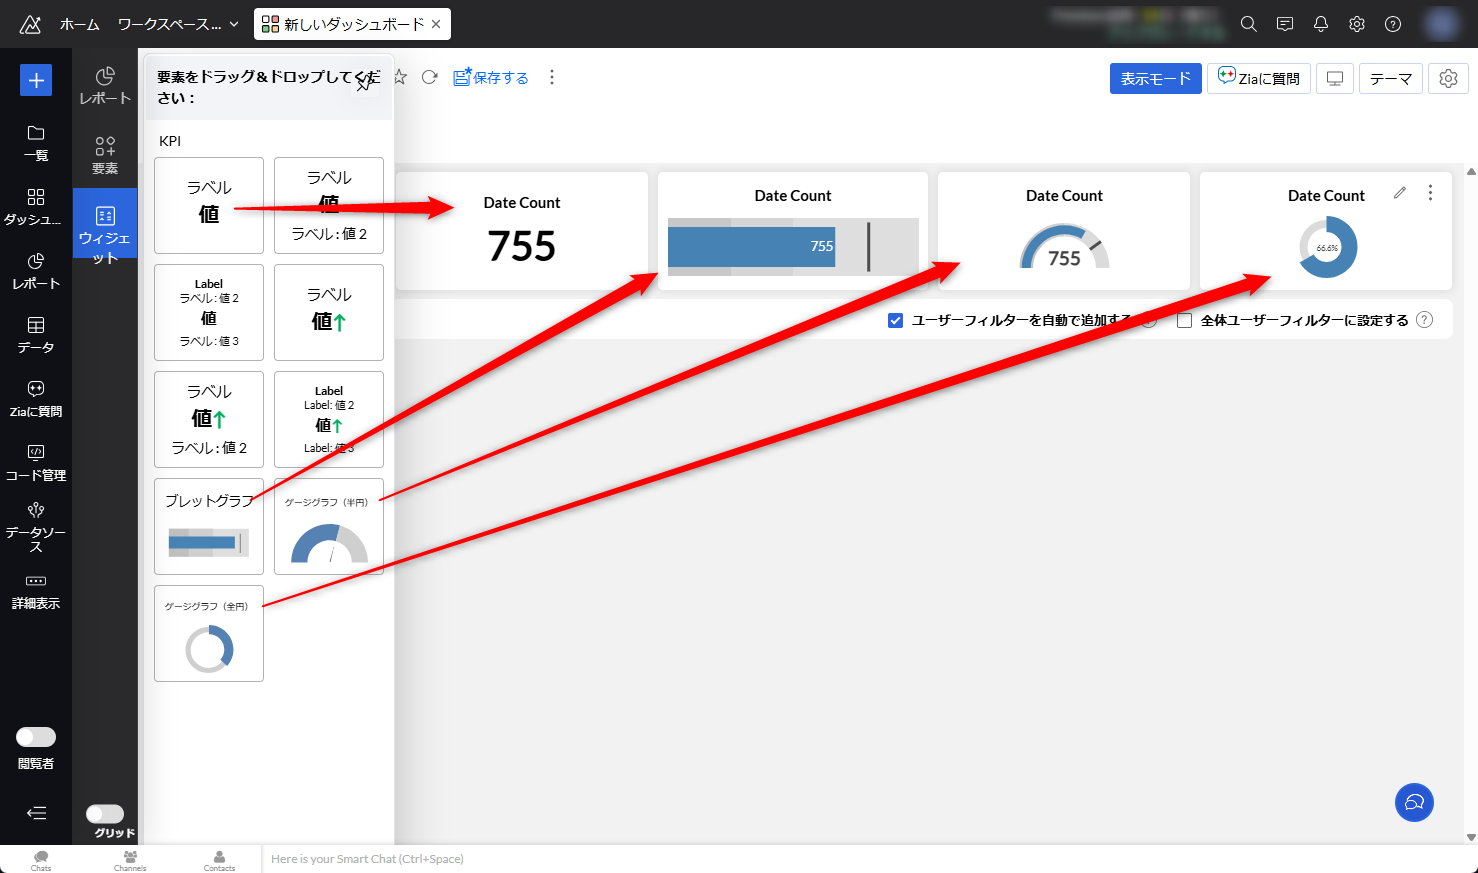Click the notifications bell icon

pos(1321,24)
